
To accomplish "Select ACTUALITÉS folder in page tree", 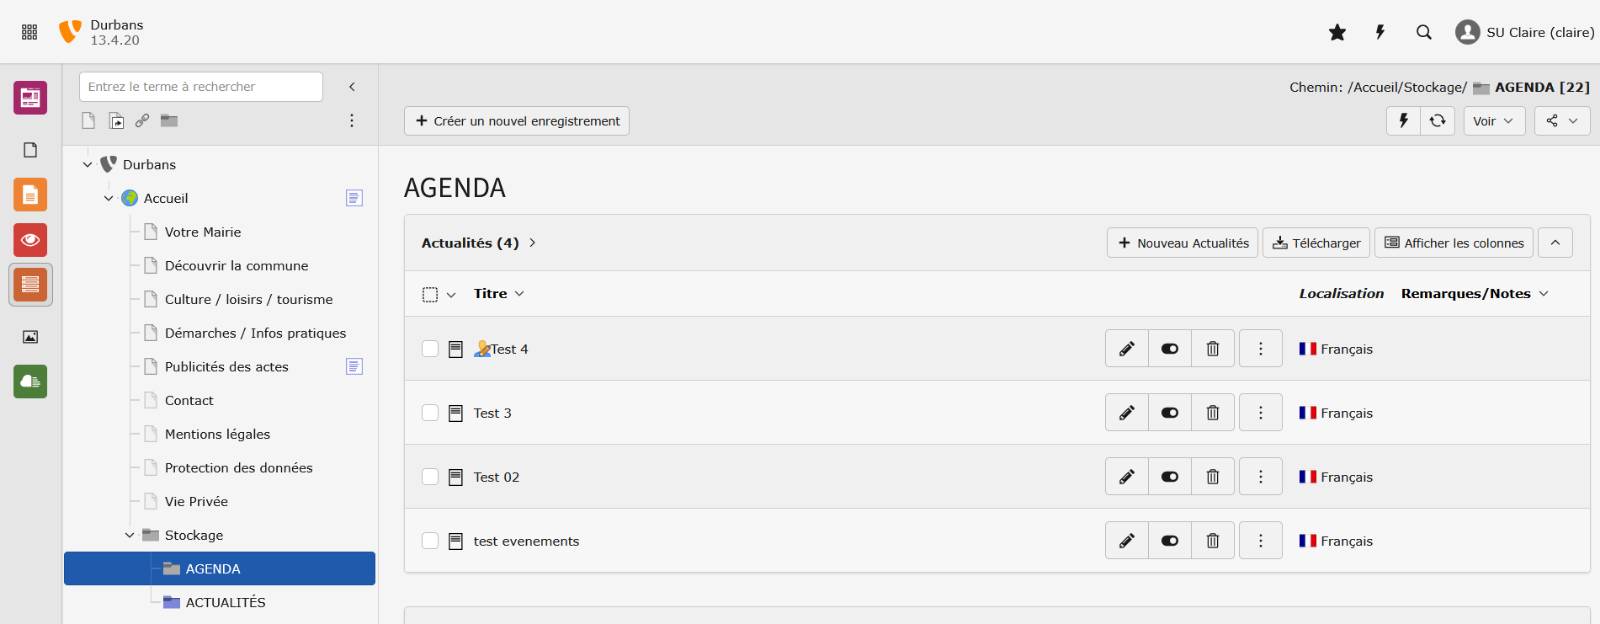I will [x=225, y=602].
